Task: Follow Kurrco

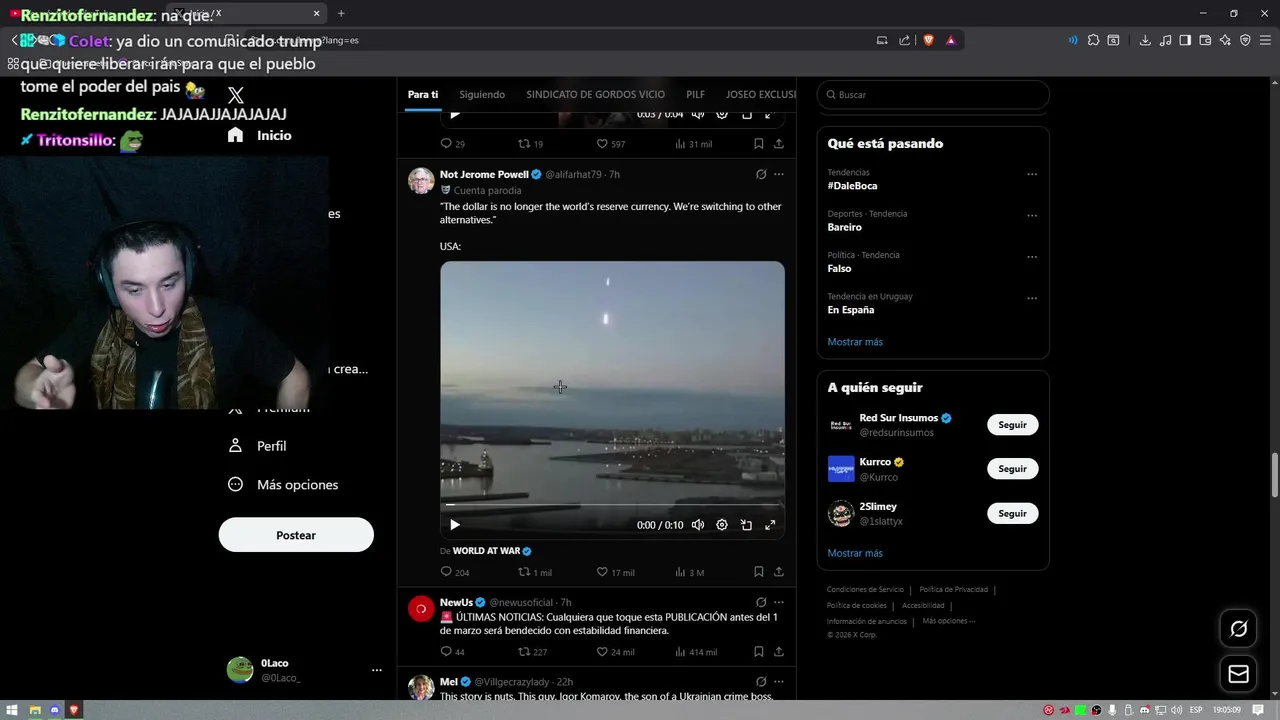Action: tap(1012, 469)
